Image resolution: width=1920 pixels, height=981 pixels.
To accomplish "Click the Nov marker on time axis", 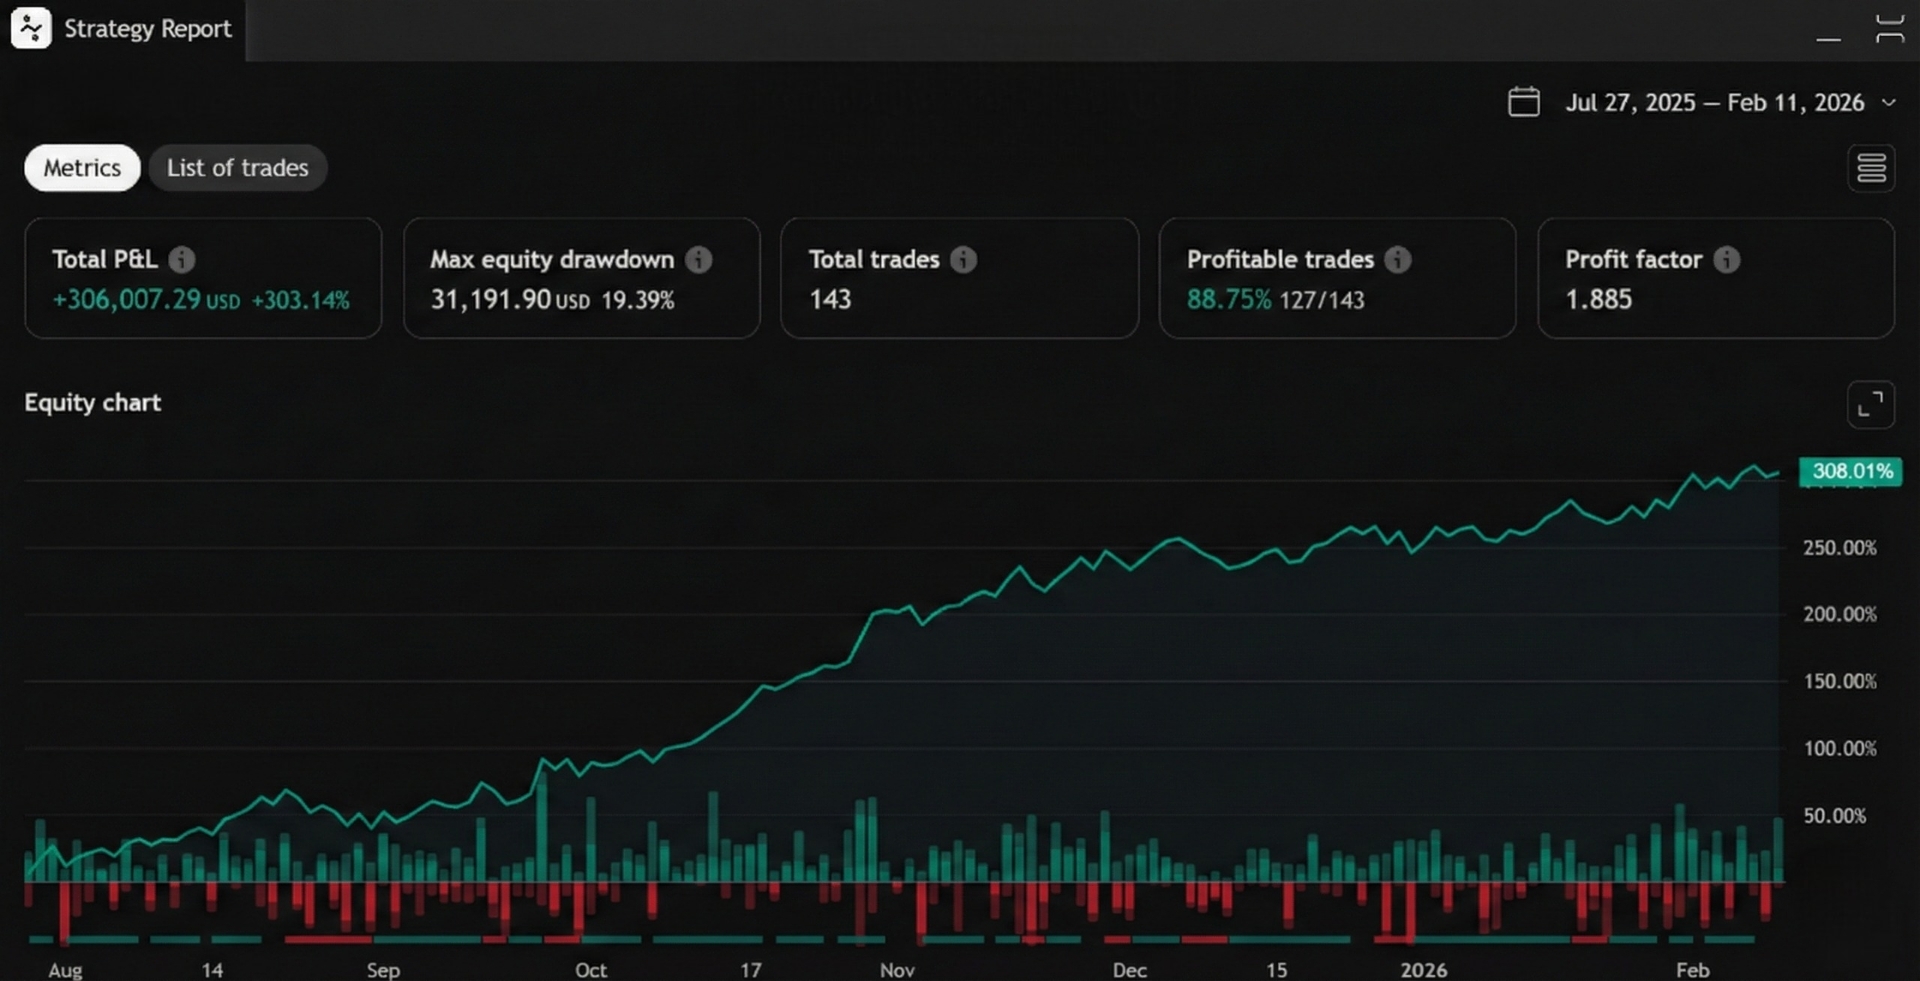I will (x=897, y=970).
